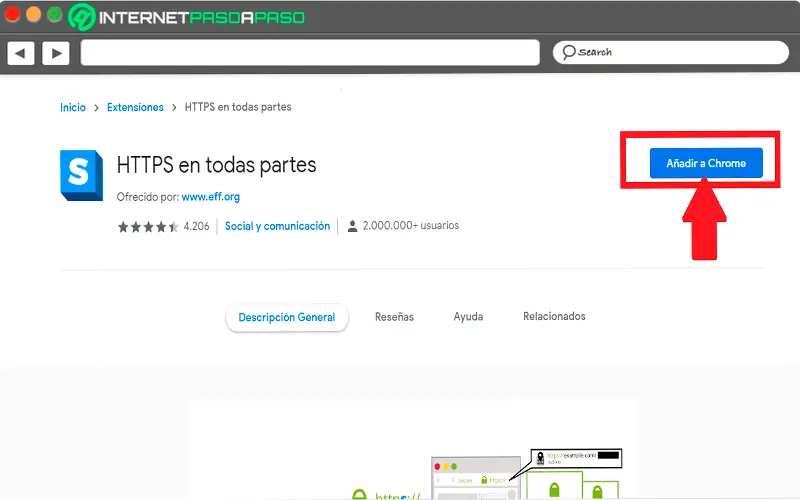This screenshot has height=500, width=800.
Task: Click the browser forward arrow button
Action: pyautogui.click(x=56, y=53)
